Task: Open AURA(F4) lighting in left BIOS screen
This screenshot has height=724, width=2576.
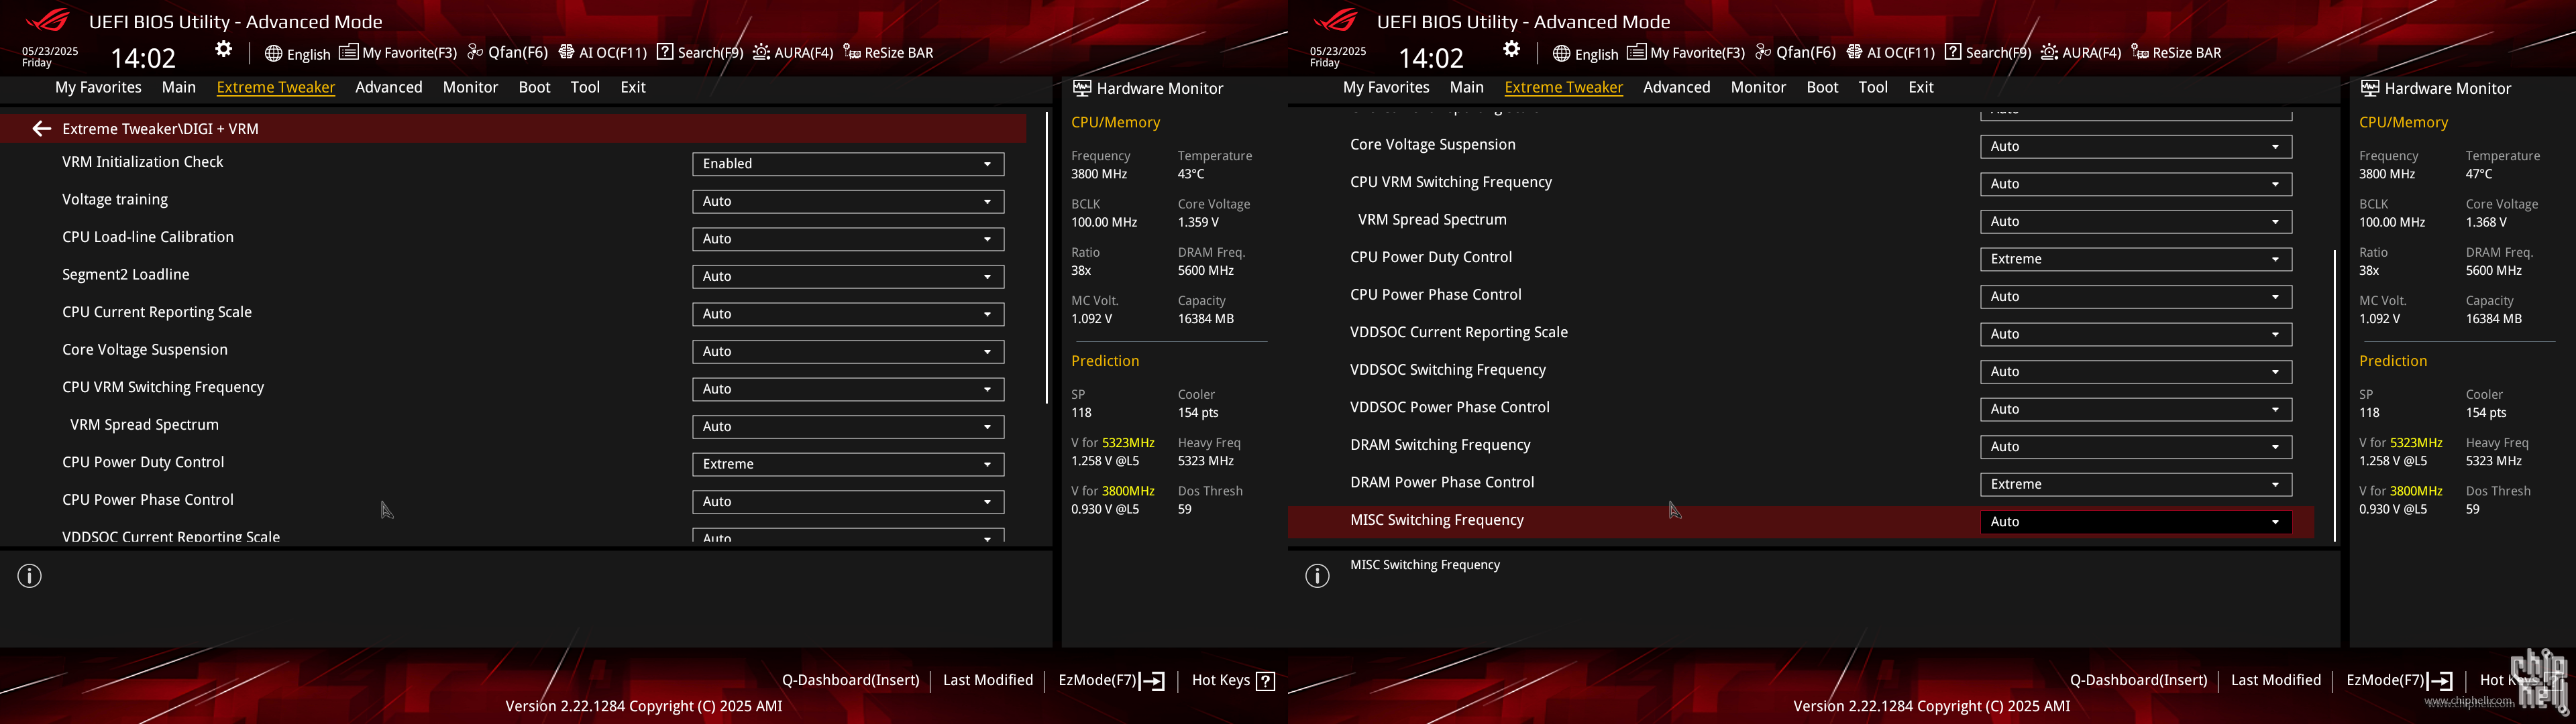Action: tap(793, 53)
